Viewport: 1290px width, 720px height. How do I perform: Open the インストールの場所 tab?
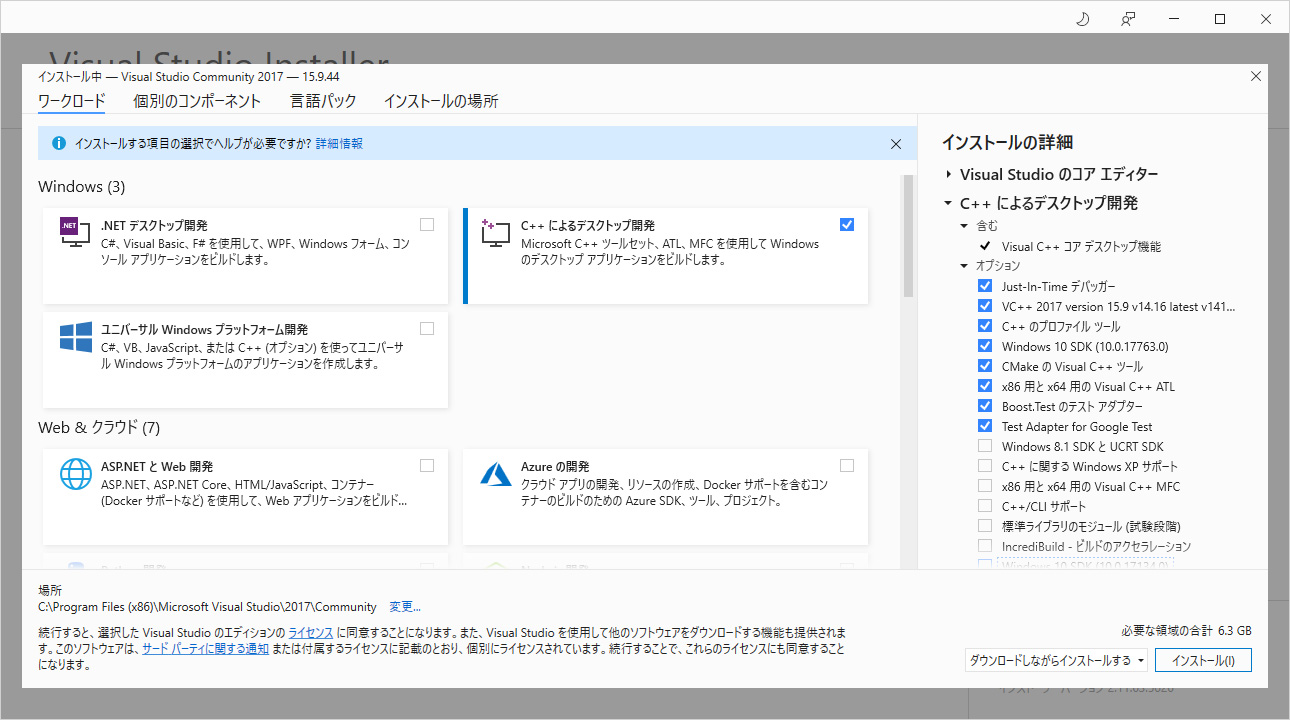[441, 101]
